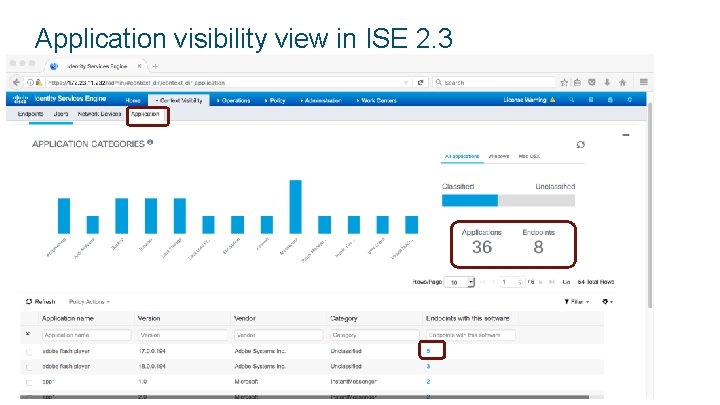Go to the Home menu item
The width and height of the screenshot is (720, 405).
coord(133,100)
